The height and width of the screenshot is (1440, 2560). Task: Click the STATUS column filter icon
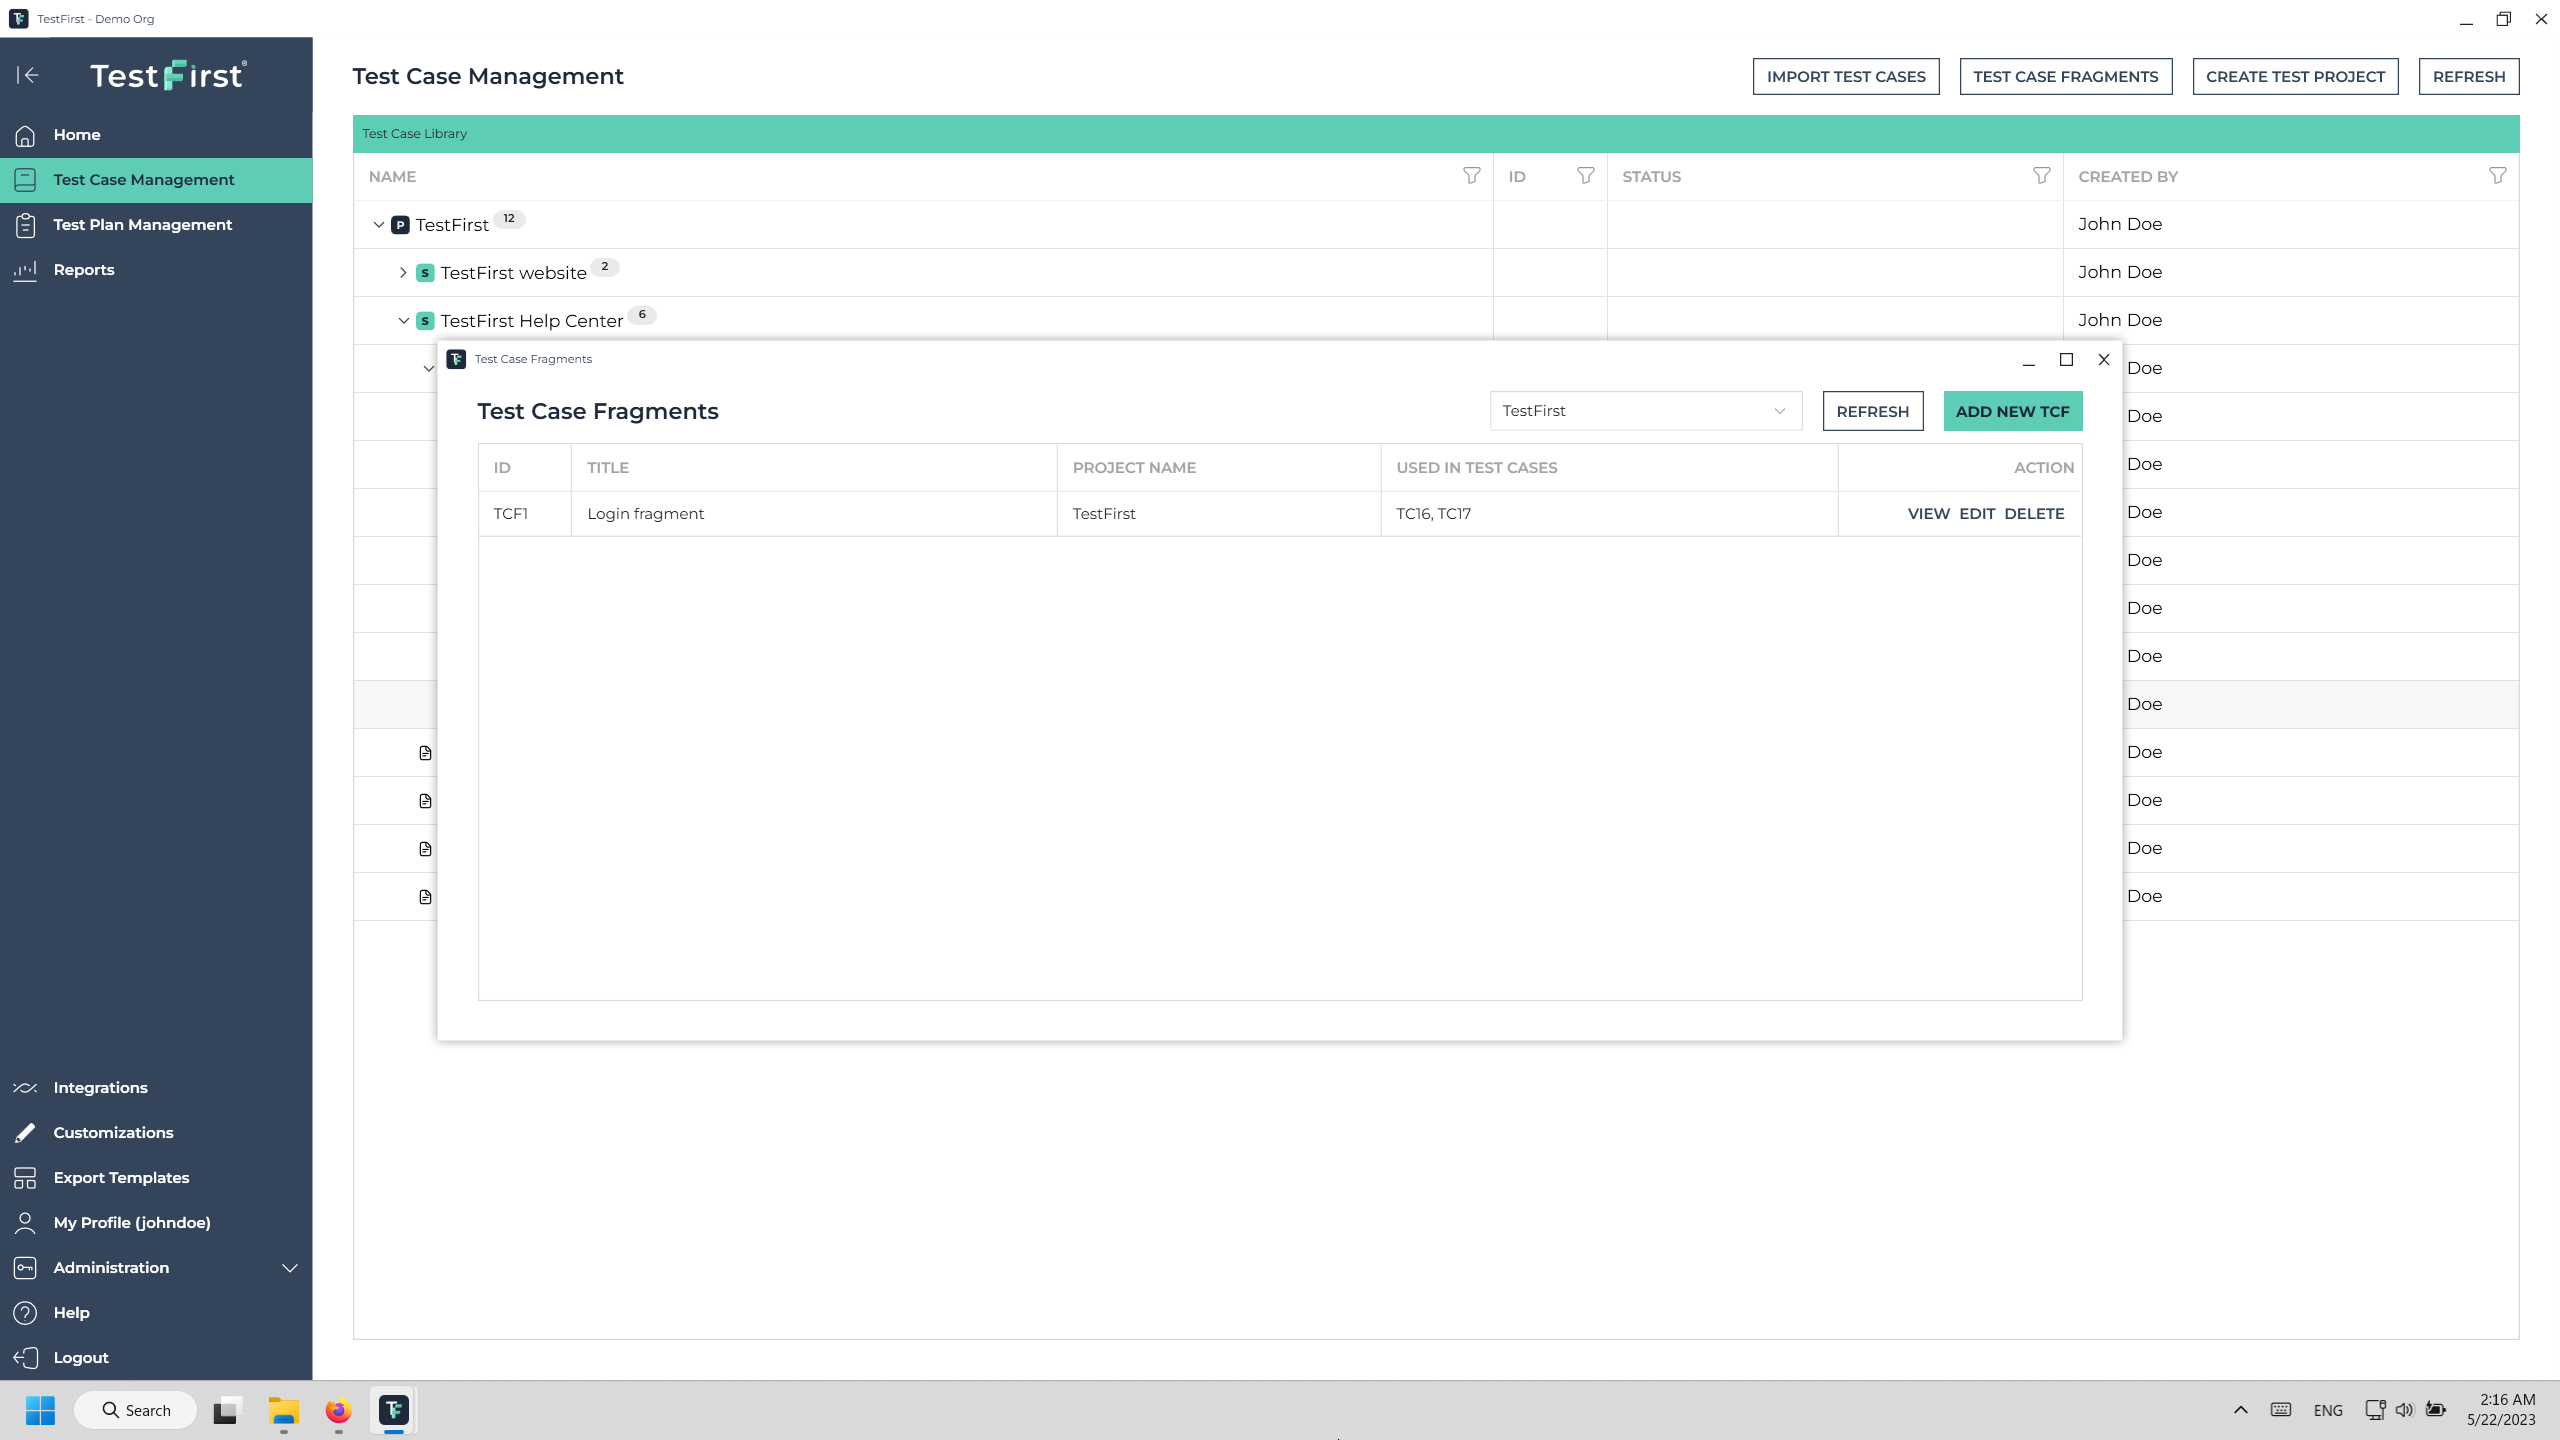(2041, 176)
